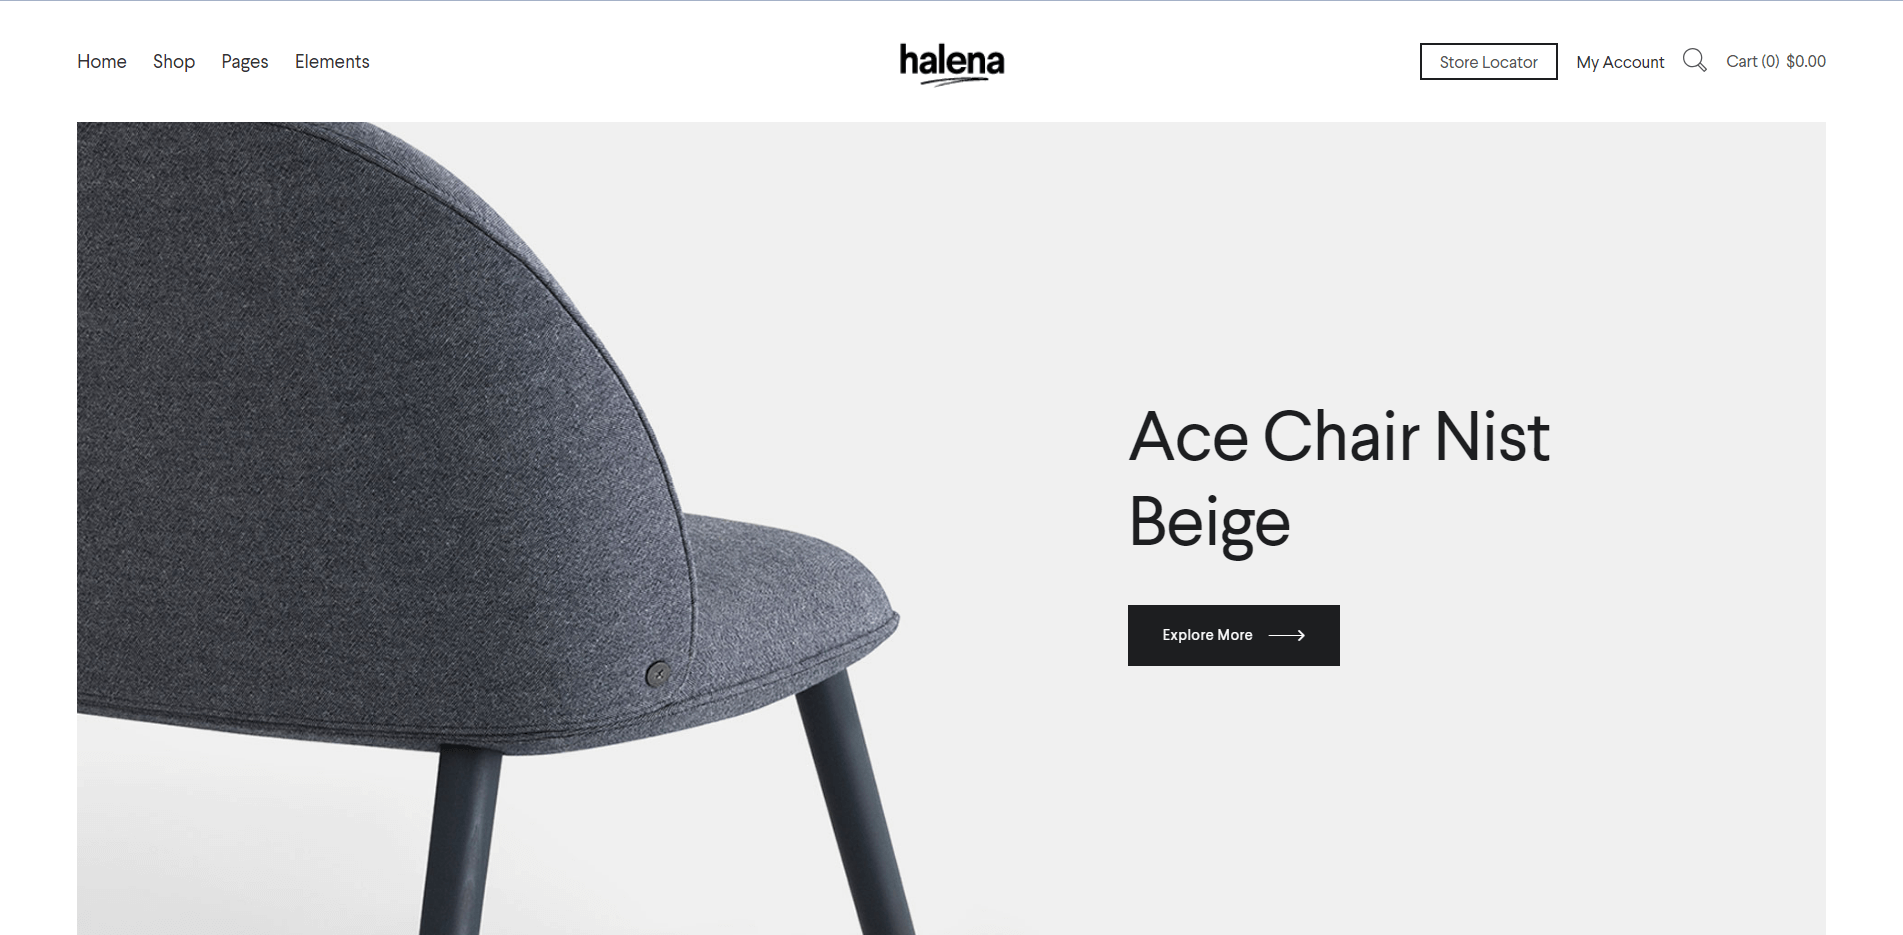Click the chair's round button detail
This screenshot has height=935, width=1903.
(x=658, y=674)
